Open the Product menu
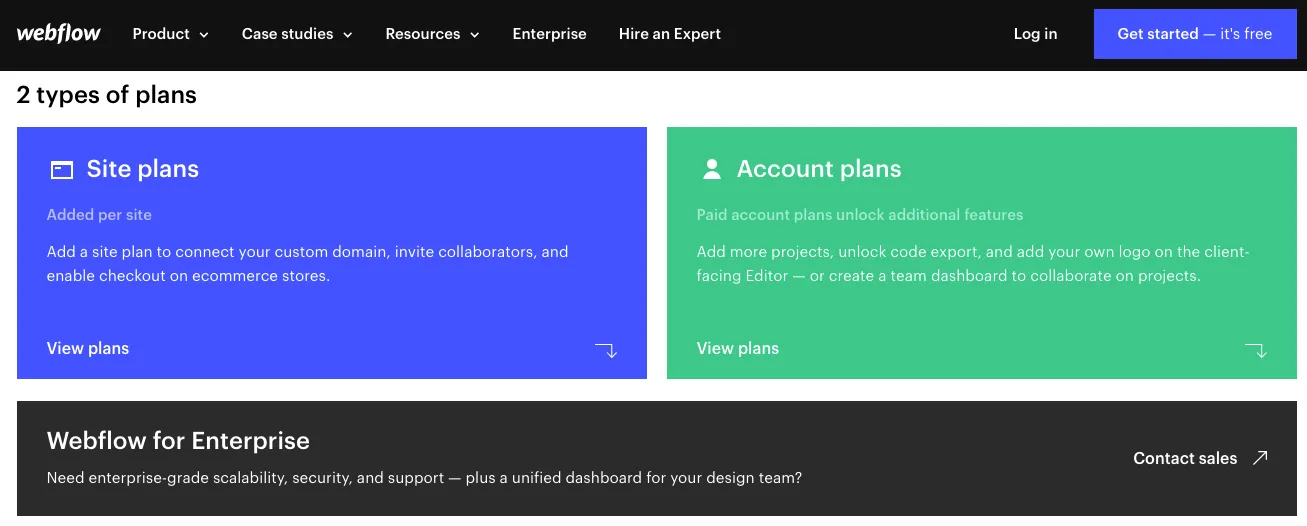 point(171,34)
